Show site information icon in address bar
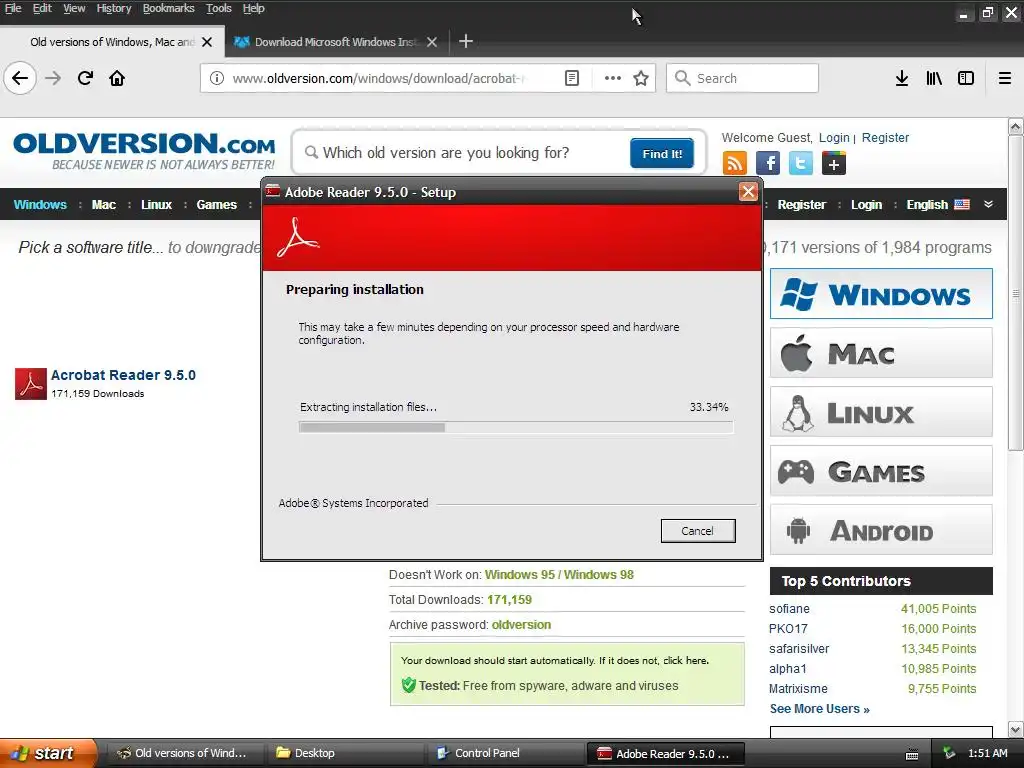 [x=217, y=78]
